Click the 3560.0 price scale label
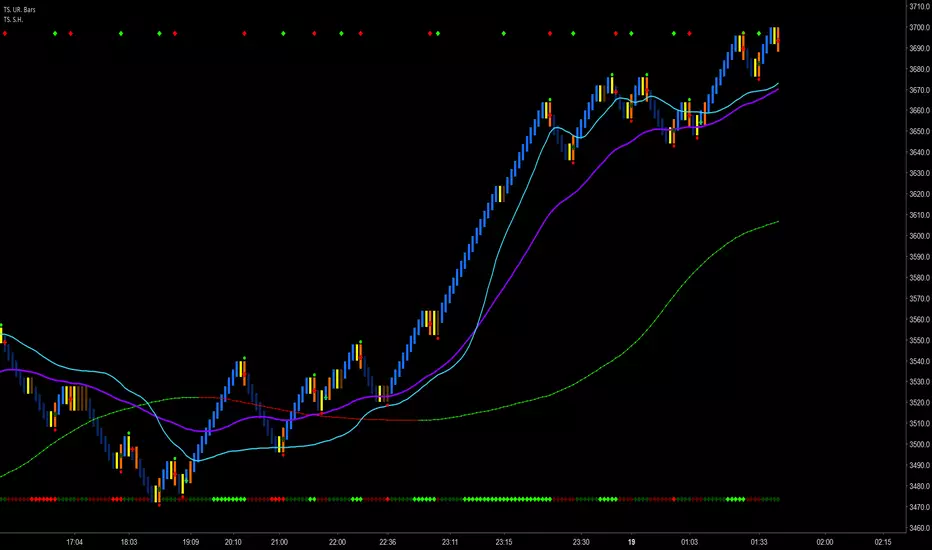Image resolution: width=932 pixels, height=550 pixels. click(x=920, y=319)
